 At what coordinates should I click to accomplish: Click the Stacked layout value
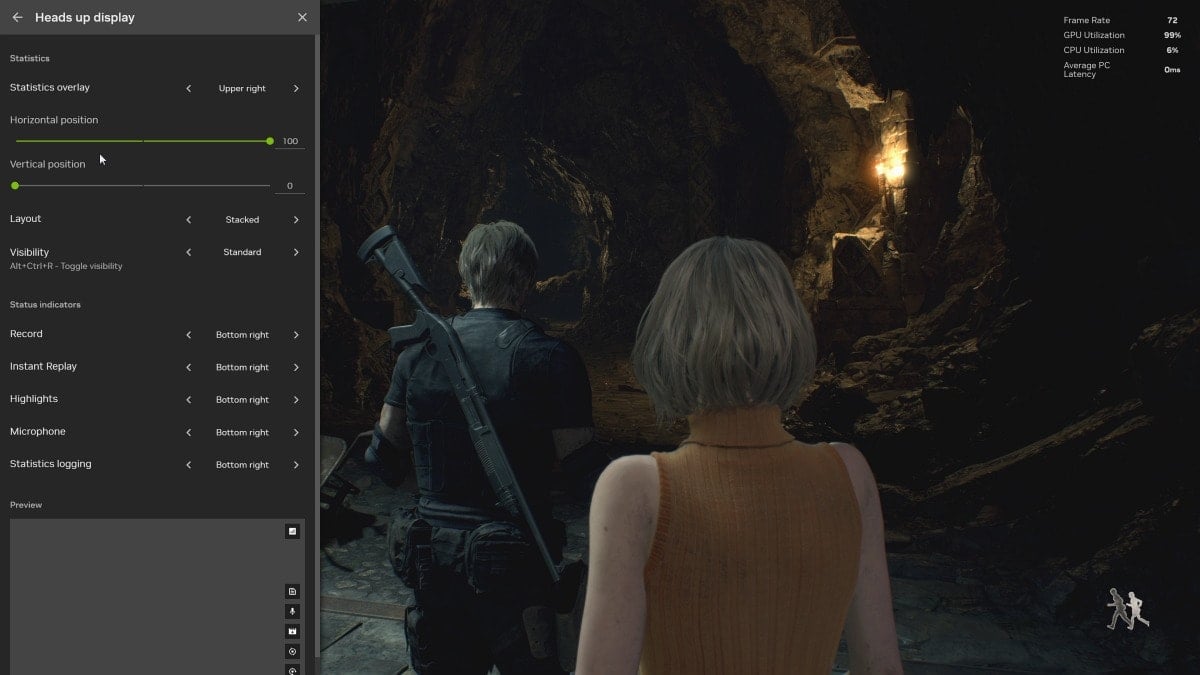242,219
